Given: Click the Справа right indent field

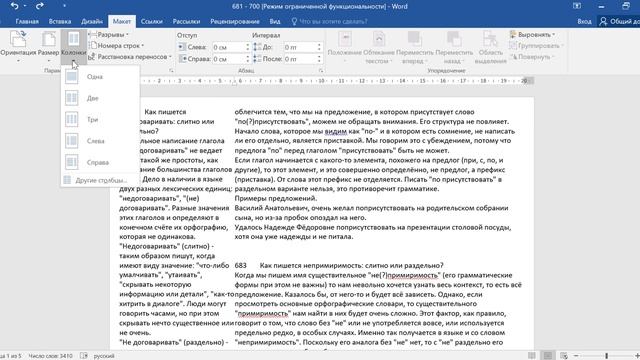Looking at the screenshot, I should pos(228,59).
